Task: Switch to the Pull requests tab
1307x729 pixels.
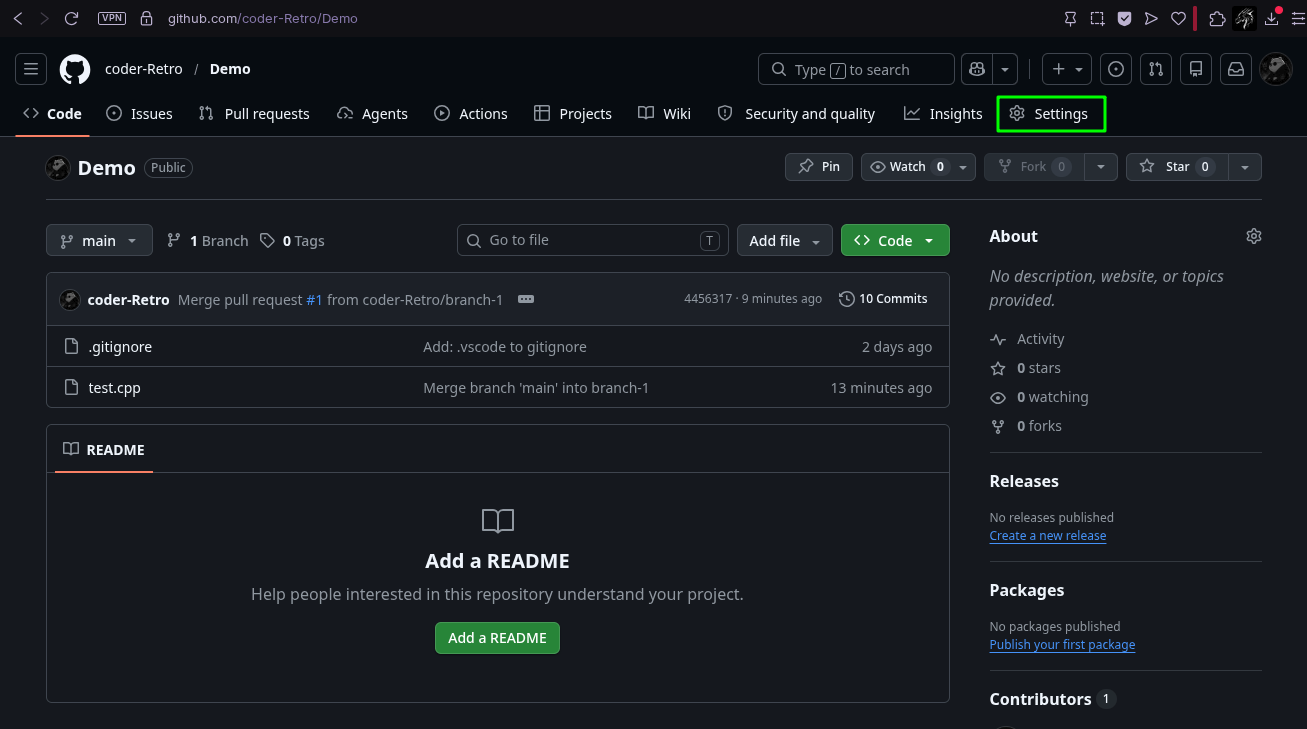Action: click(x=254, y=114)
